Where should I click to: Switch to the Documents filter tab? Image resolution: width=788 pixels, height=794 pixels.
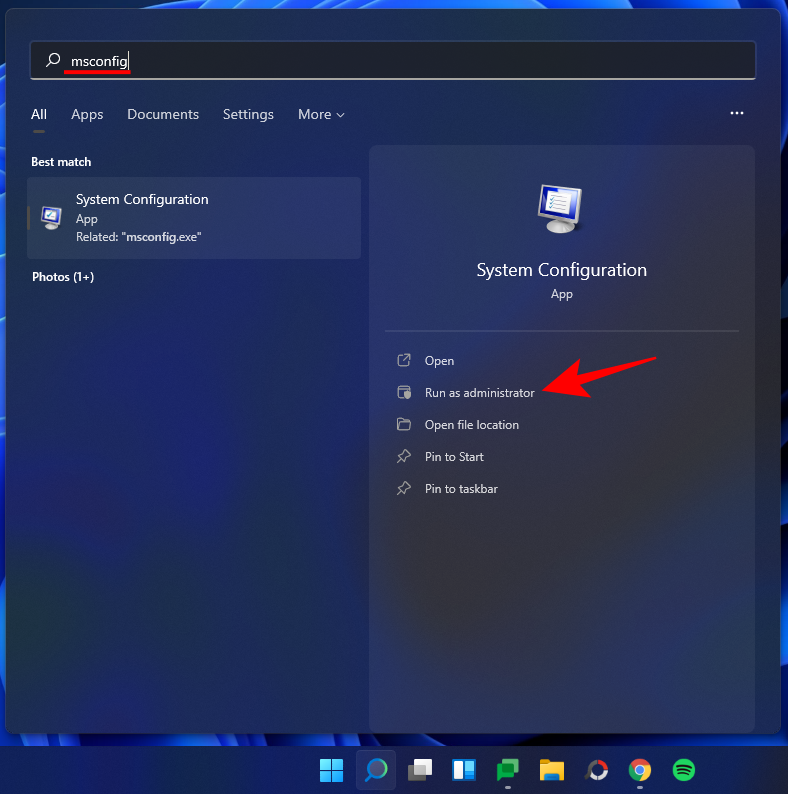[163, 115]
